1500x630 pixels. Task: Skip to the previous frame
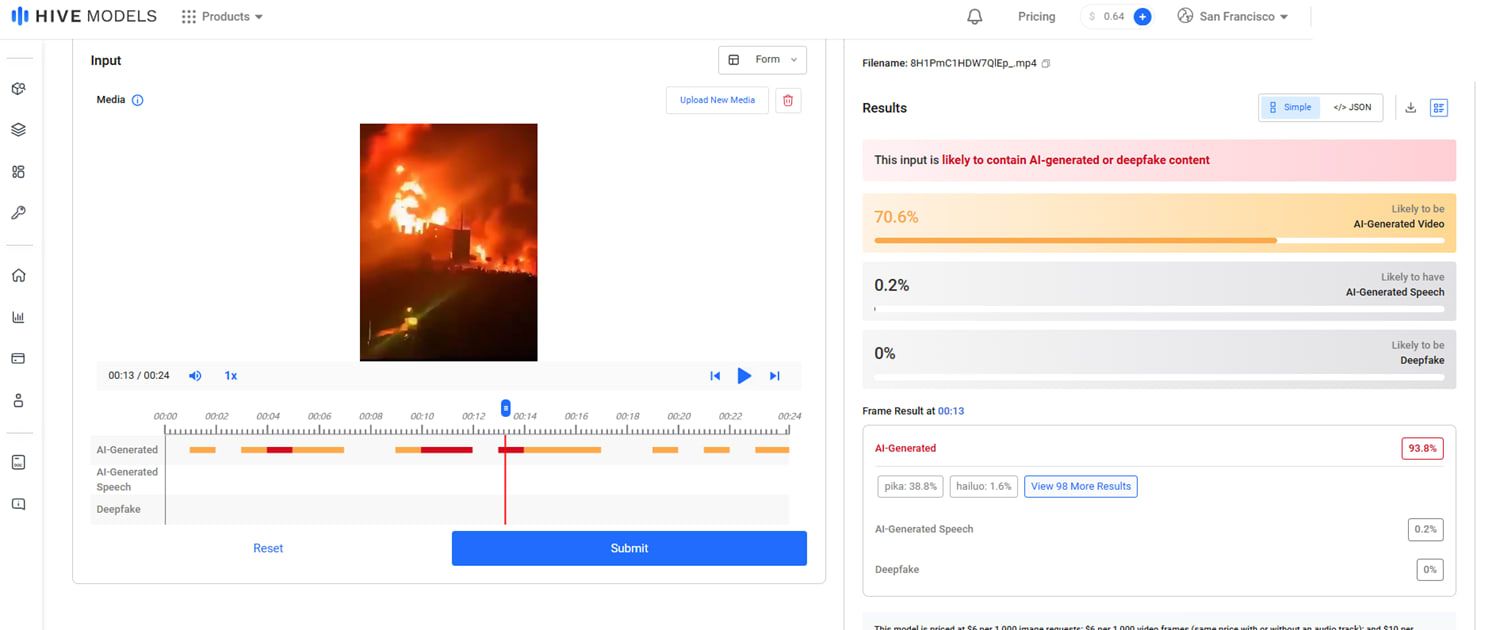click(x=715, y=376)
